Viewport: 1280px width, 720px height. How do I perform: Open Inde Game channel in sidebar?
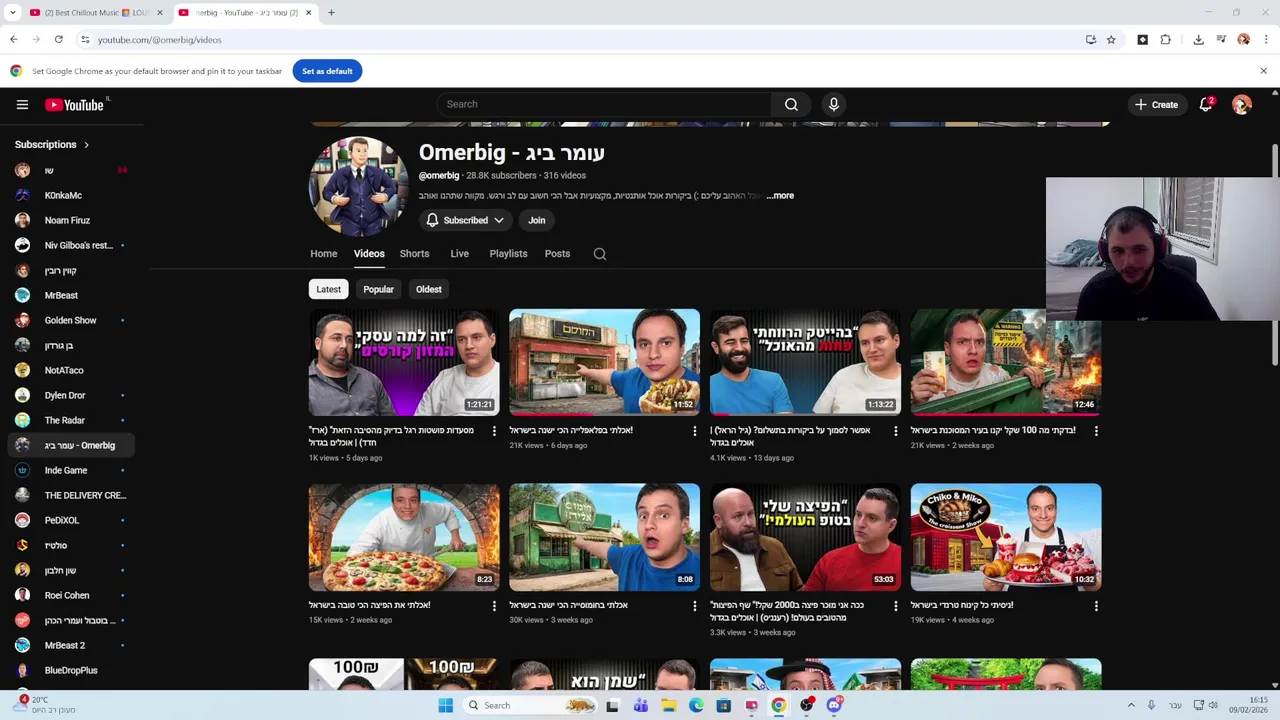[x=70, y=471]
